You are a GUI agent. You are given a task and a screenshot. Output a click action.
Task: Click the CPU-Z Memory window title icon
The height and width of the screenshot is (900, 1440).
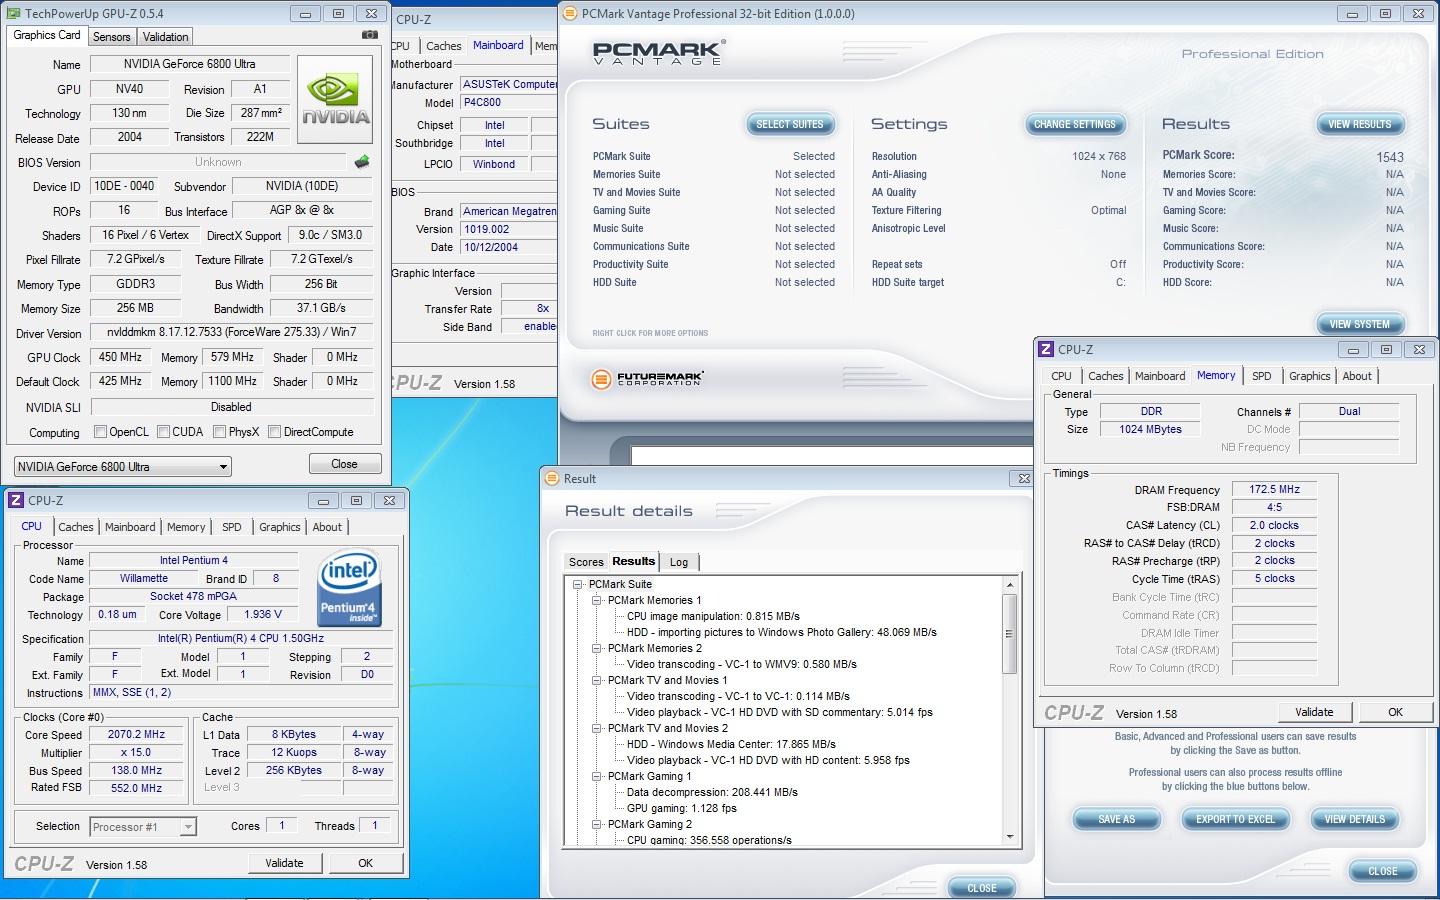click(x=1046, y=350)
